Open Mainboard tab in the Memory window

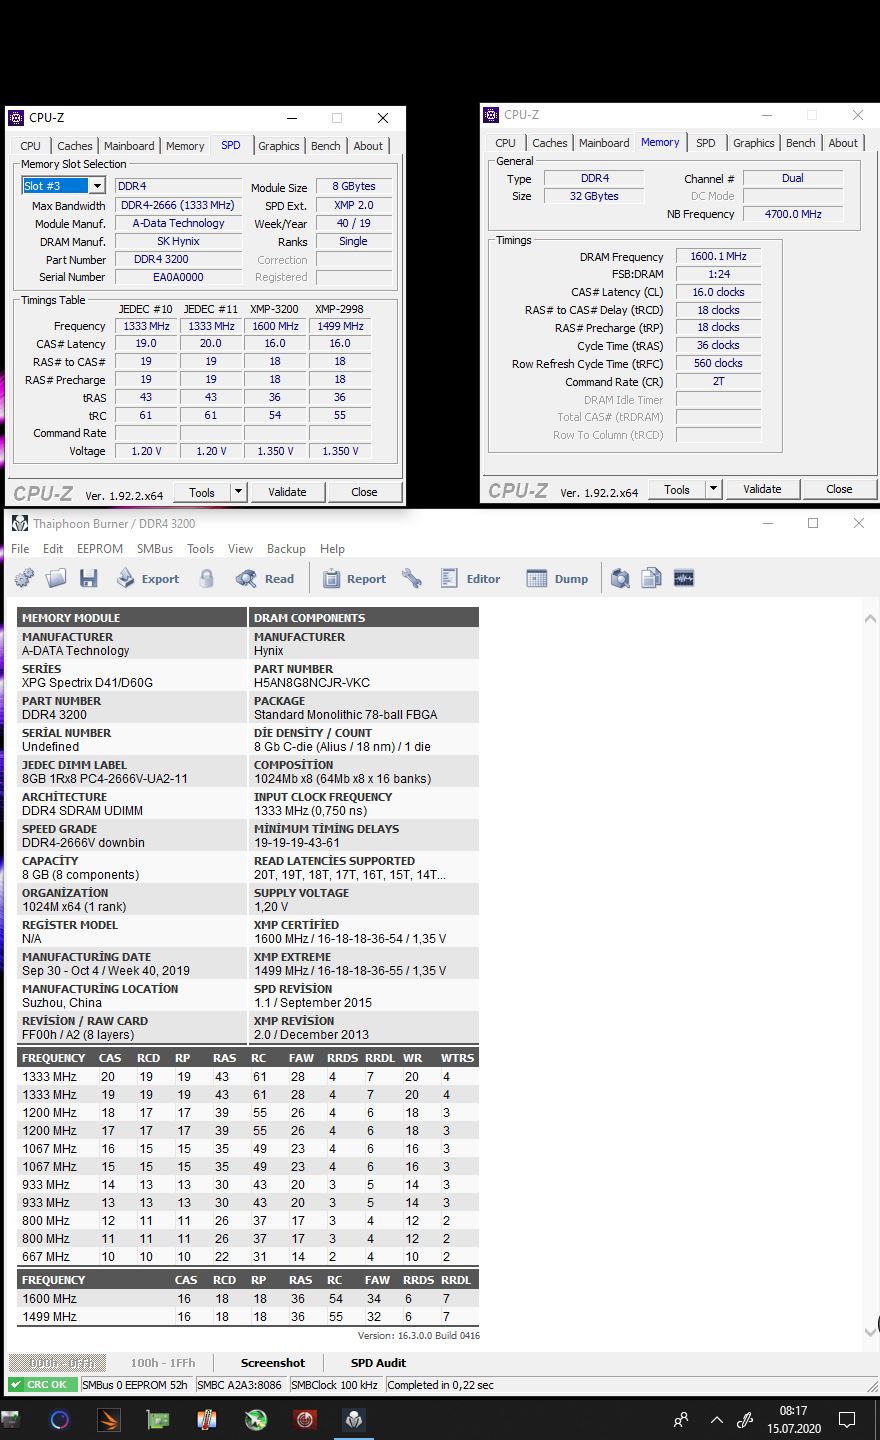[x=604, y=143]
